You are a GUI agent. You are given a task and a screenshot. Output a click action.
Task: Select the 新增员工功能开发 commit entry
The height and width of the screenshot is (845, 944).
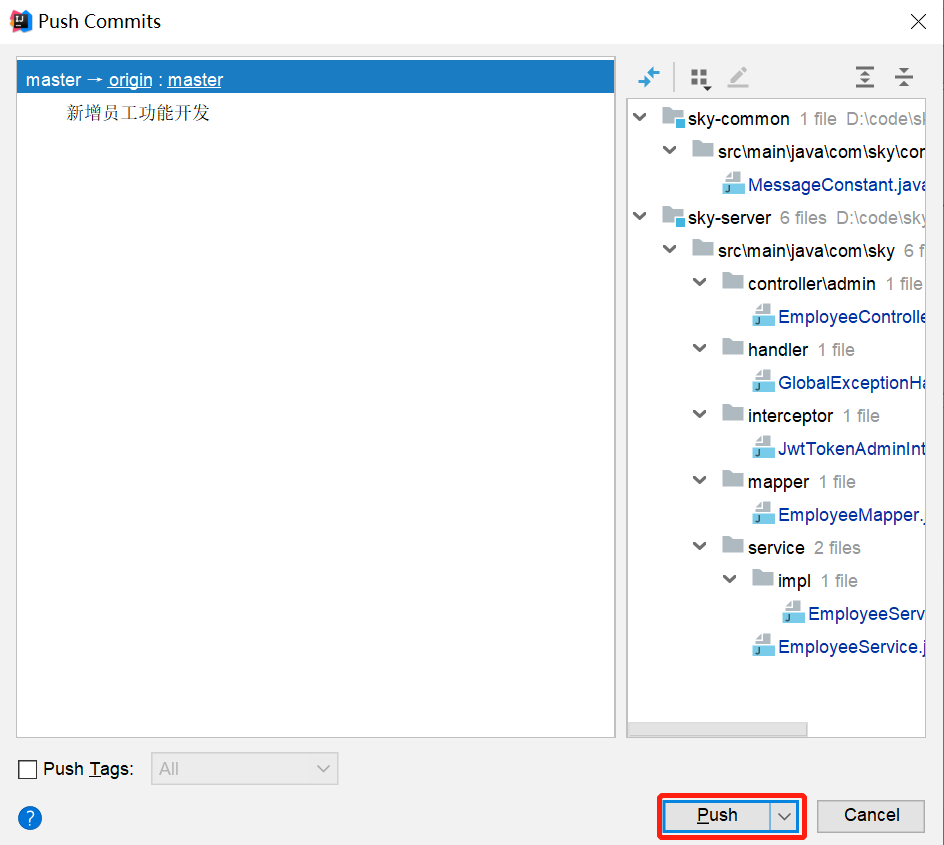pyautogui.click(x=138, y=113)
